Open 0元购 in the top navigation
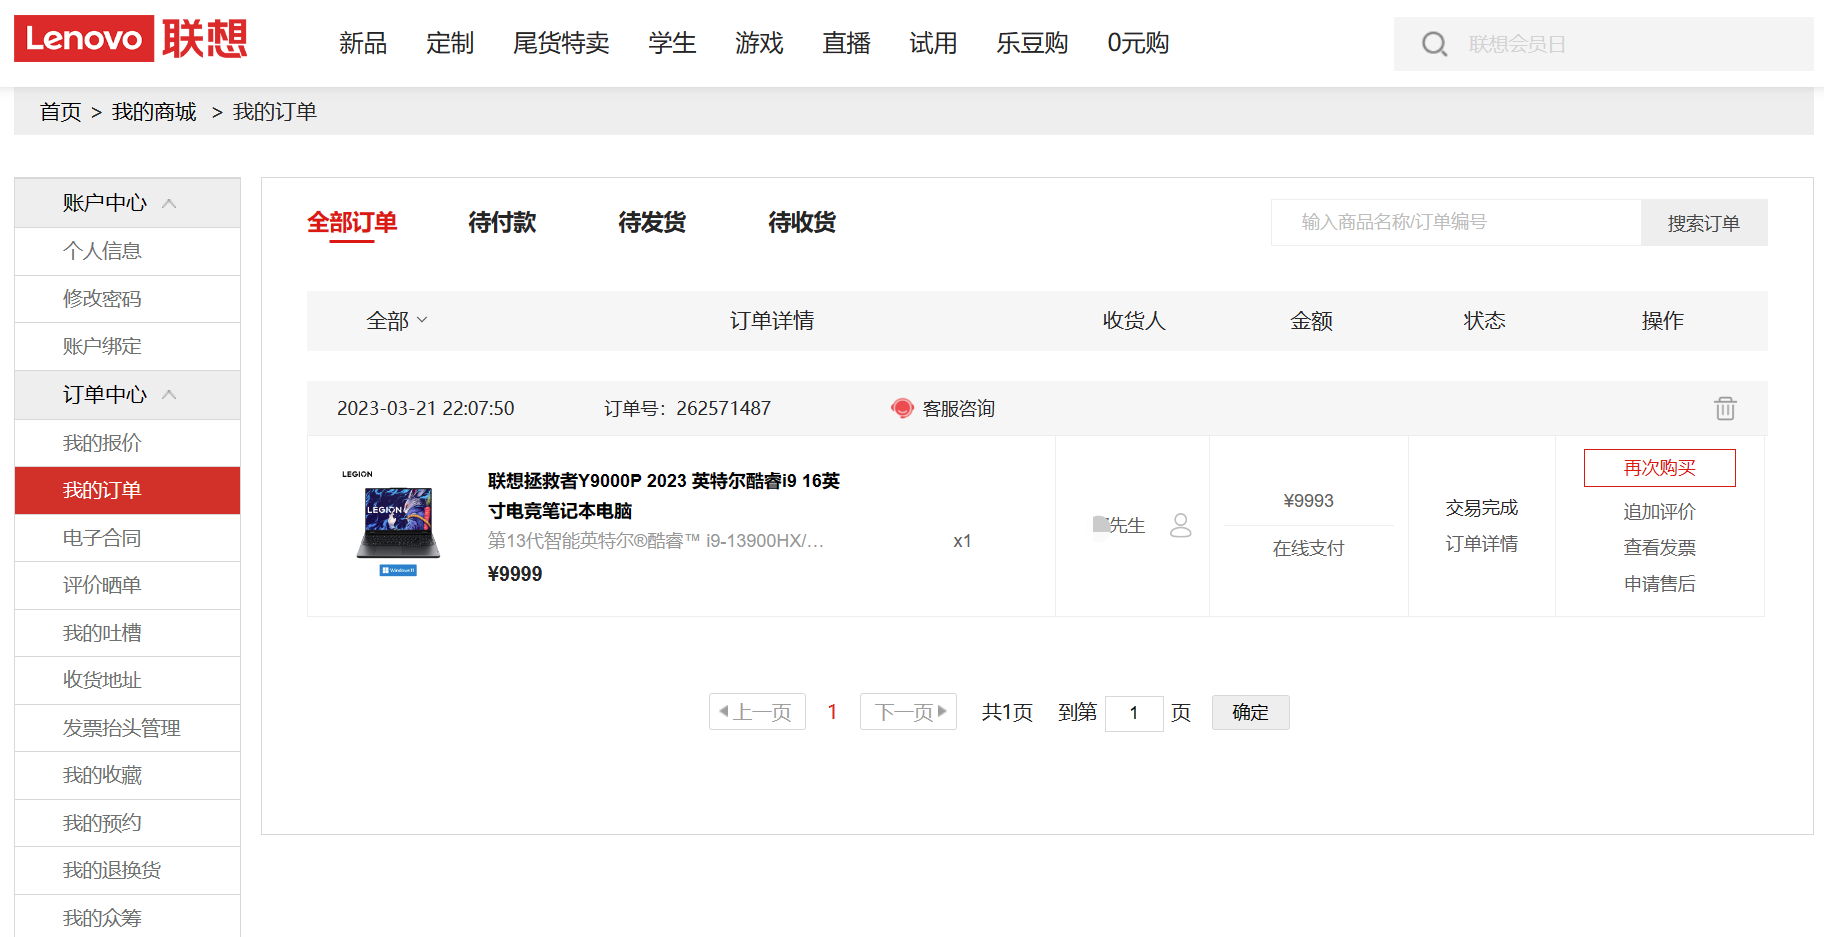Screen dimensions: 1824x937 tap(1138, 43)
